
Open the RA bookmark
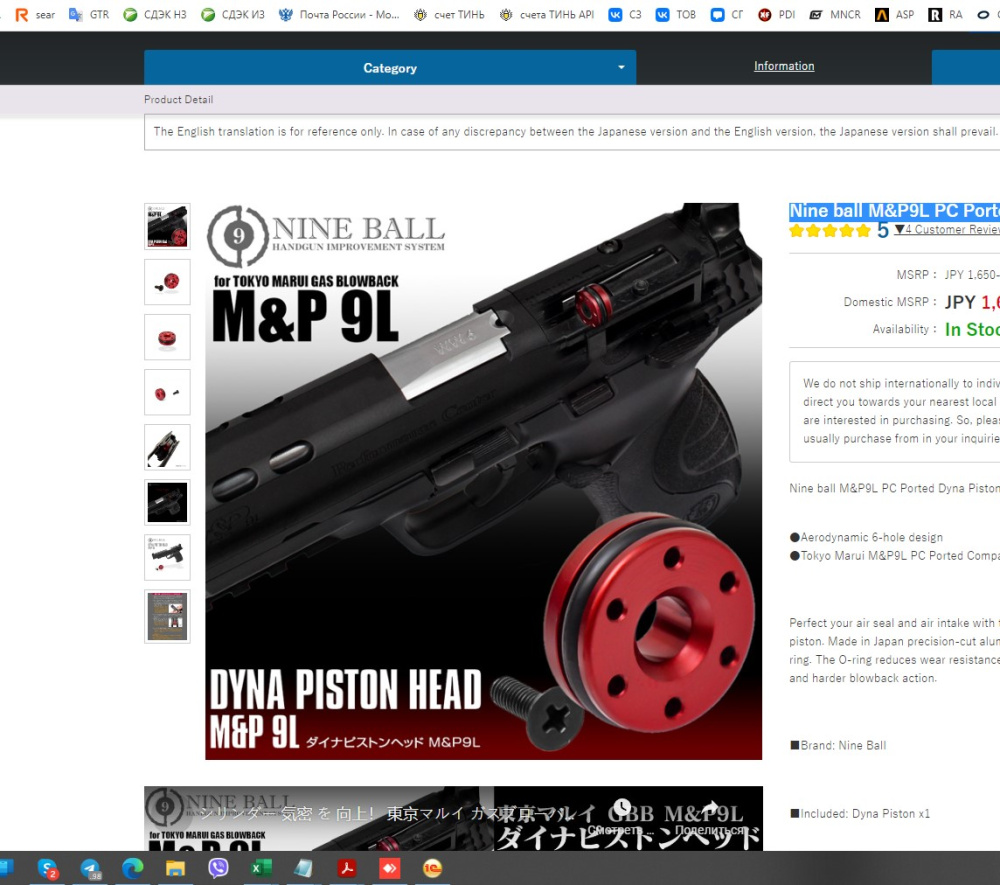pyautogui.click(x=945, y=15)
